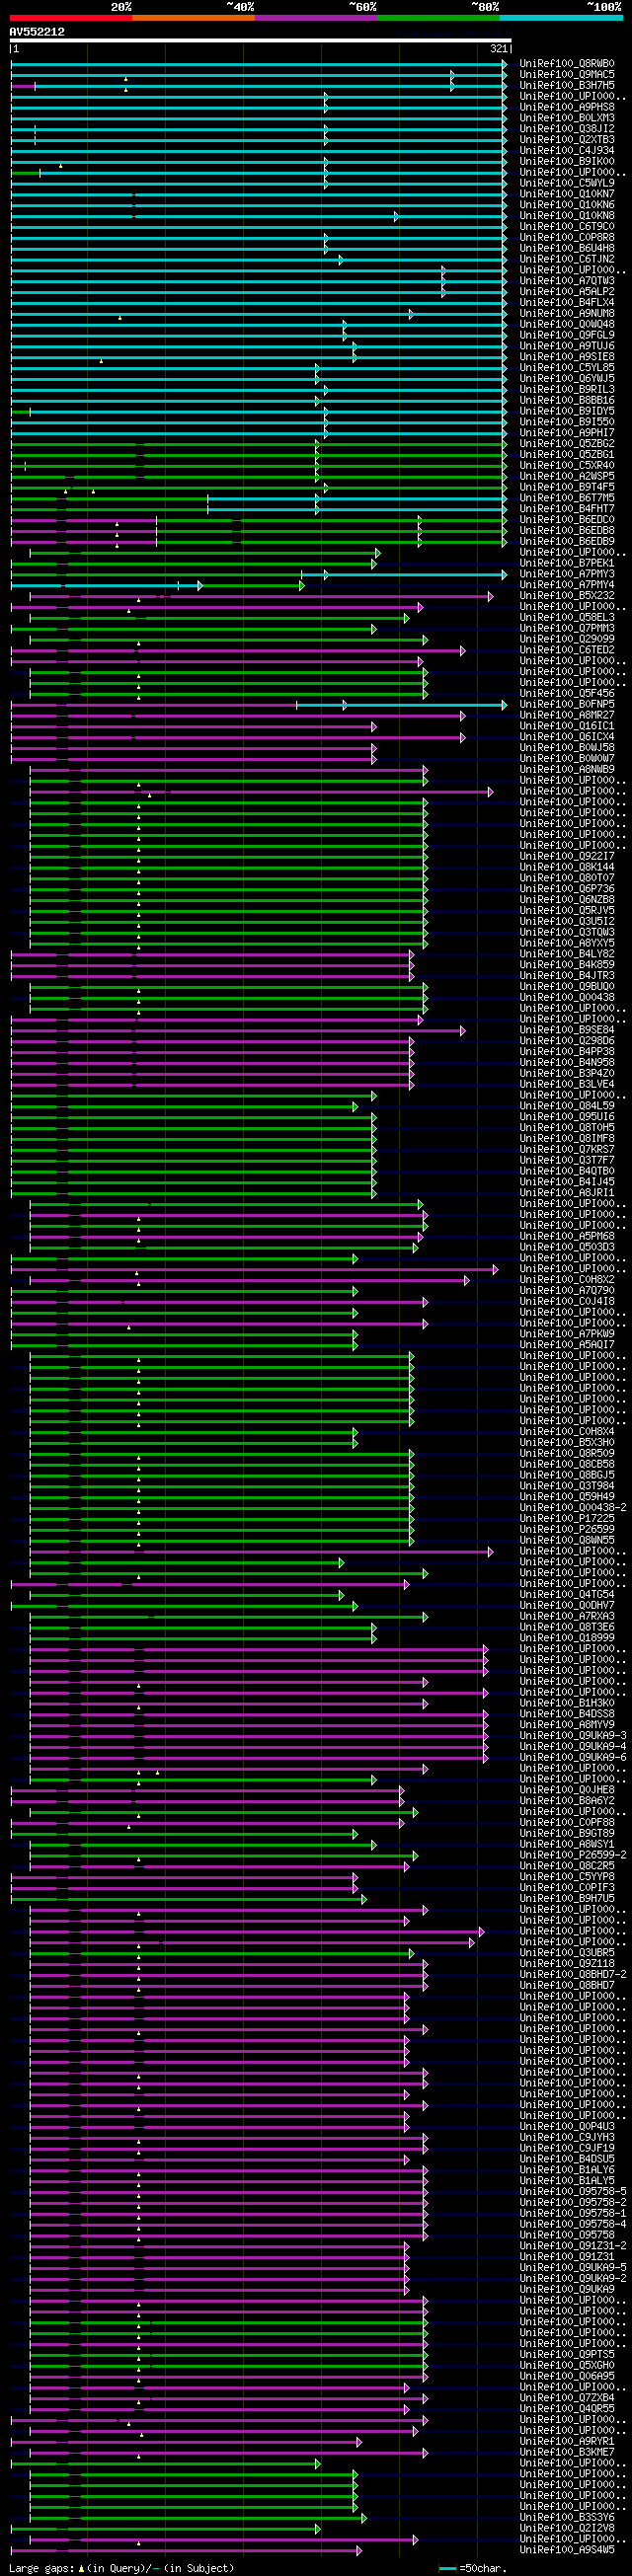Select hit label UniRef100_Q16IC1
This screenshot has width=632, height=2576.
[567, 726]
